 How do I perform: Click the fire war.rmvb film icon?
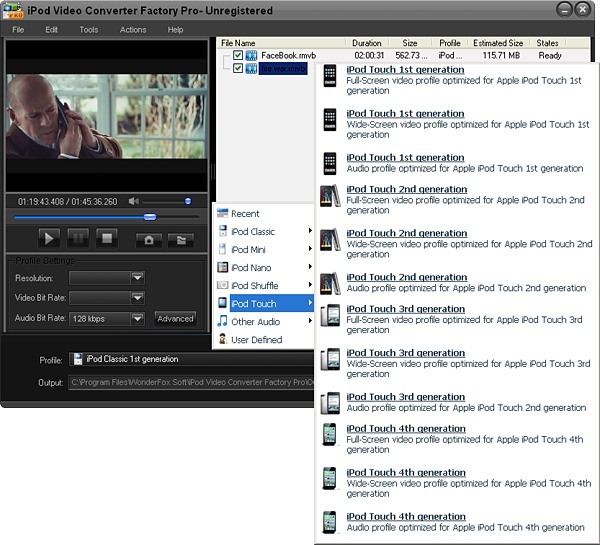point(251,69)
